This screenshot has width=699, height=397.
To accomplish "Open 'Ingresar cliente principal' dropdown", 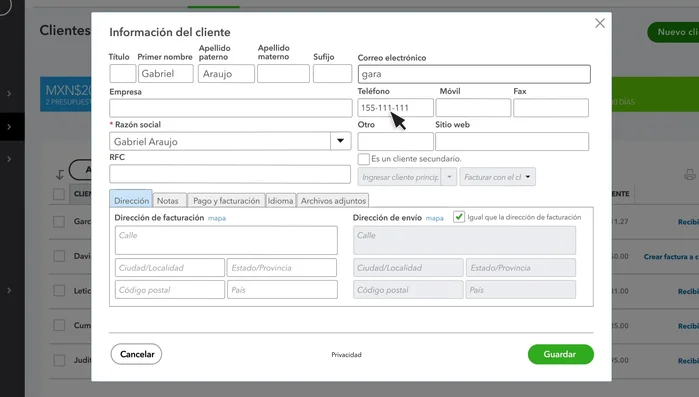I will coord(449,177).
